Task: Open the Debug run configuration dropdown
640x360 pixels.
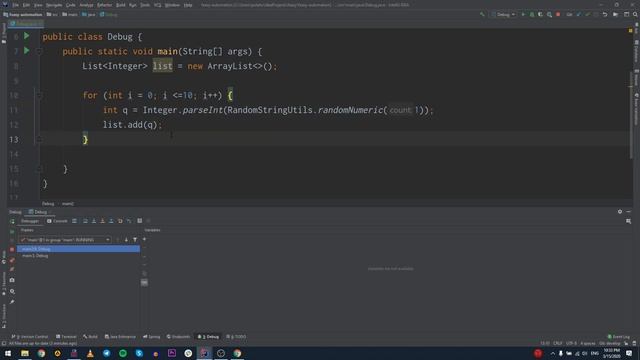Action: (x=503, y=14)
